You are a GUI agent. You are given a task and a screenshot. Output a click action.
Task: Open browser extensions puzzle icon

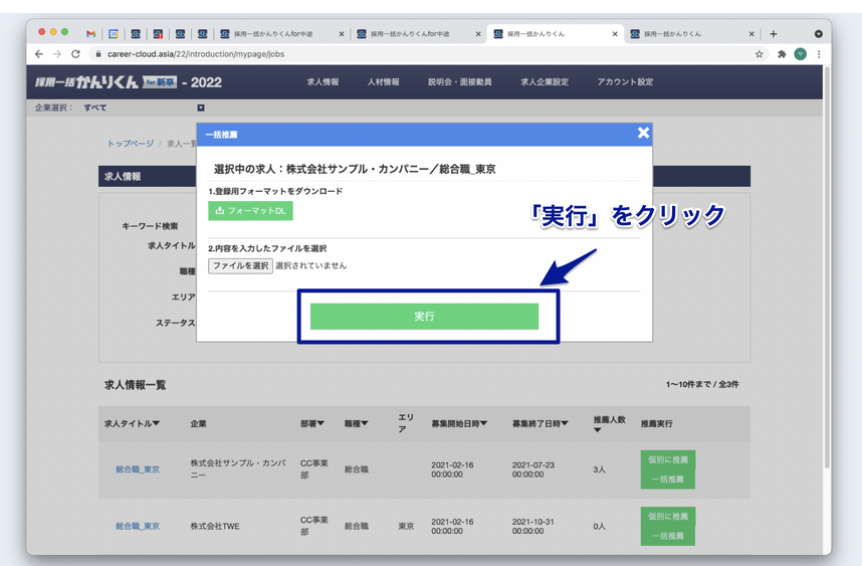pyautogui.click(x=781, y=54)
